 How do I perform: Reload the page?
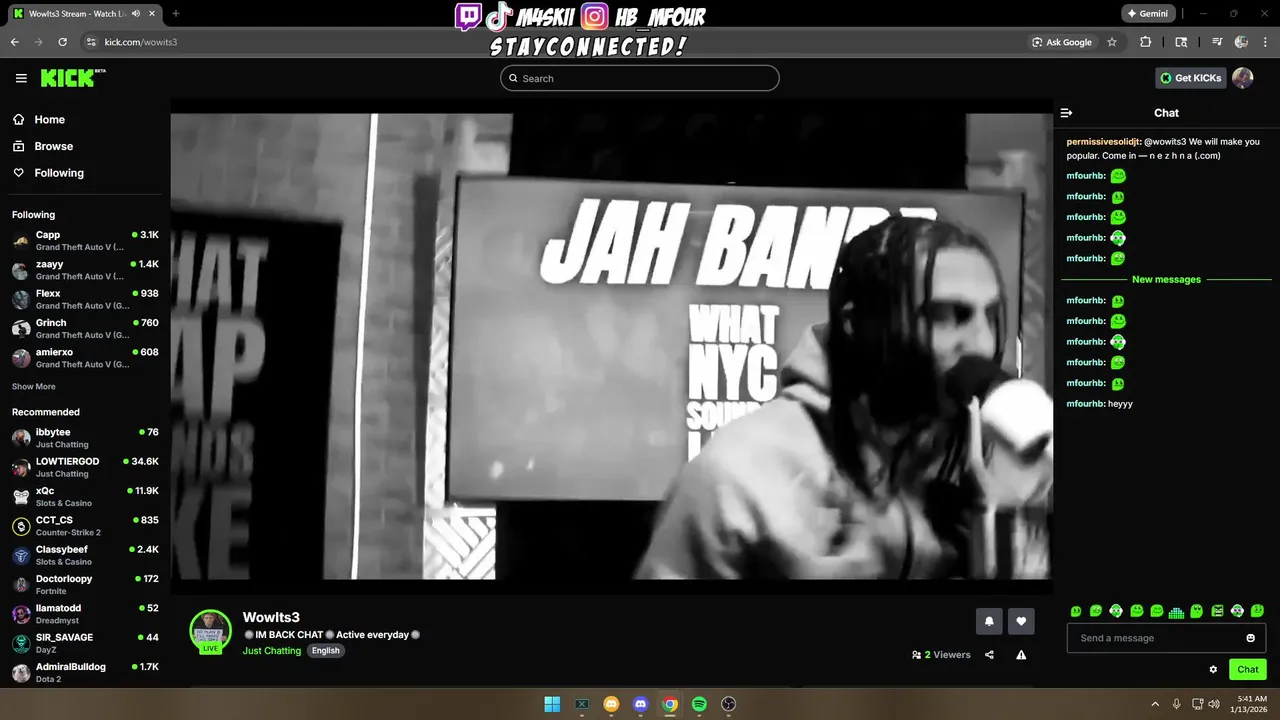62,42
